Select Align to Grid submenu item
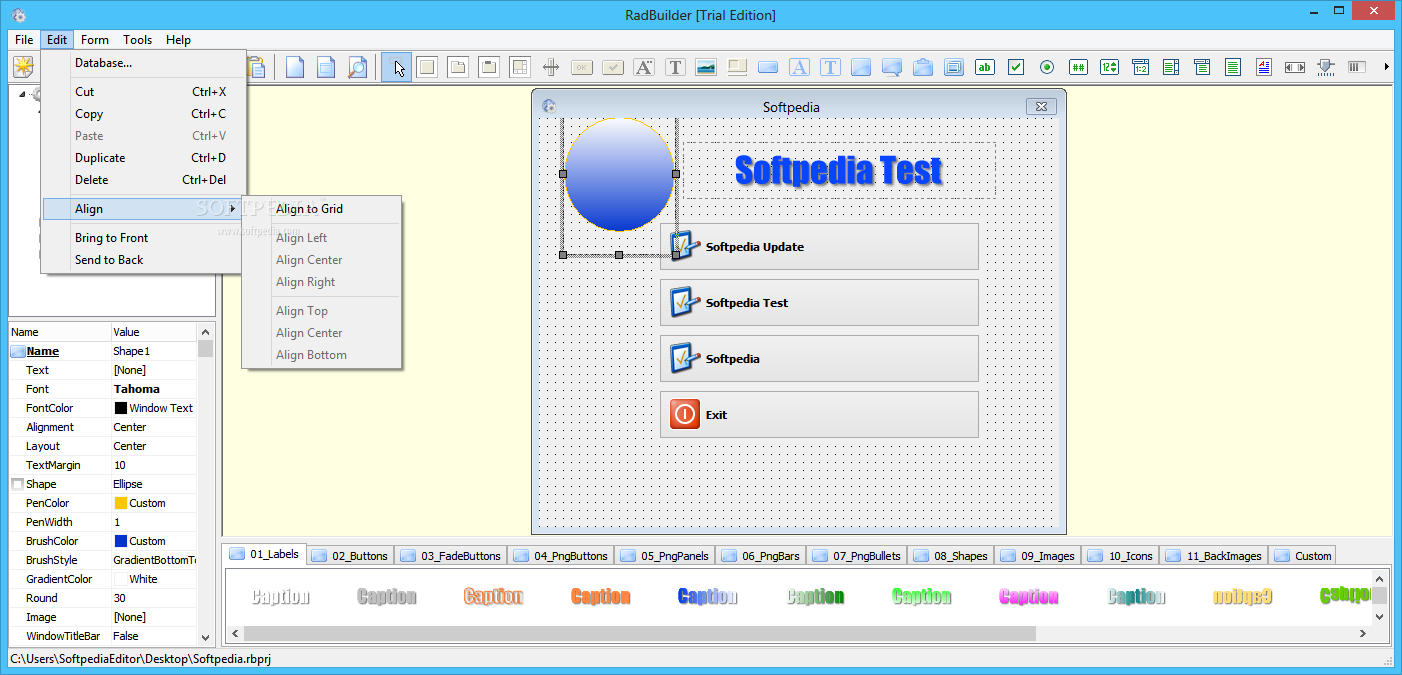 [322, 209]
